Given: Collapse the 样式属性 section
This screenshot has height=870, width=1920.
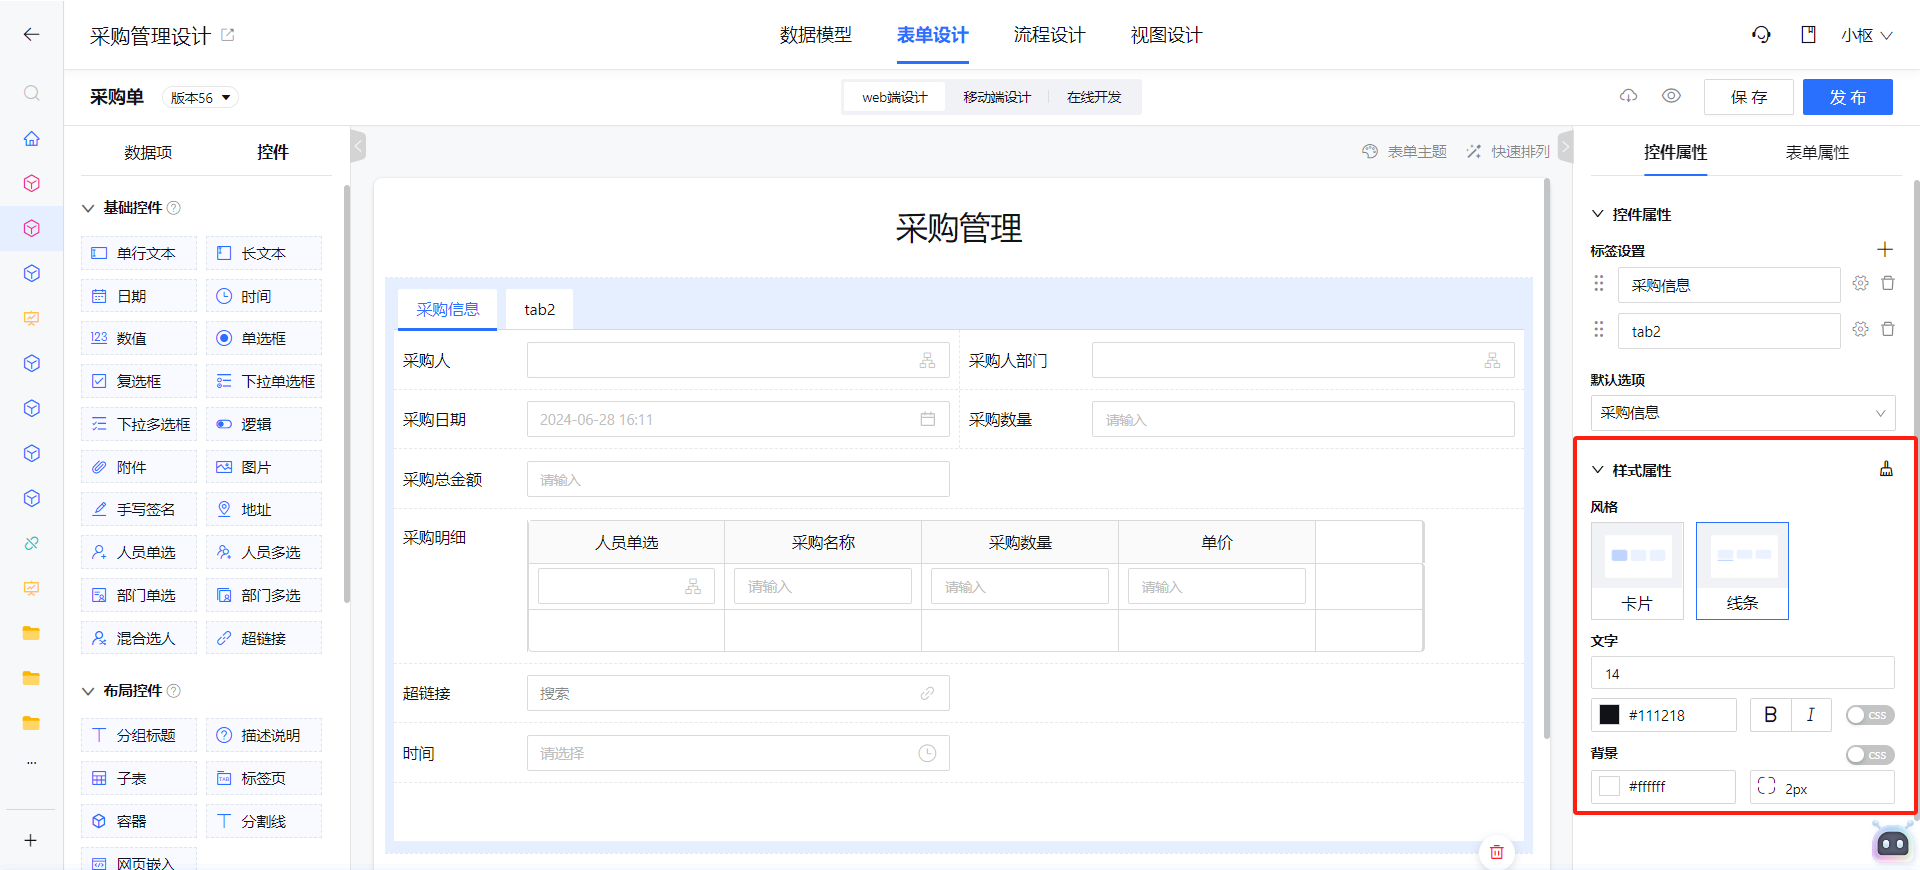Looking at the screenshot, I should (1598, 470).
